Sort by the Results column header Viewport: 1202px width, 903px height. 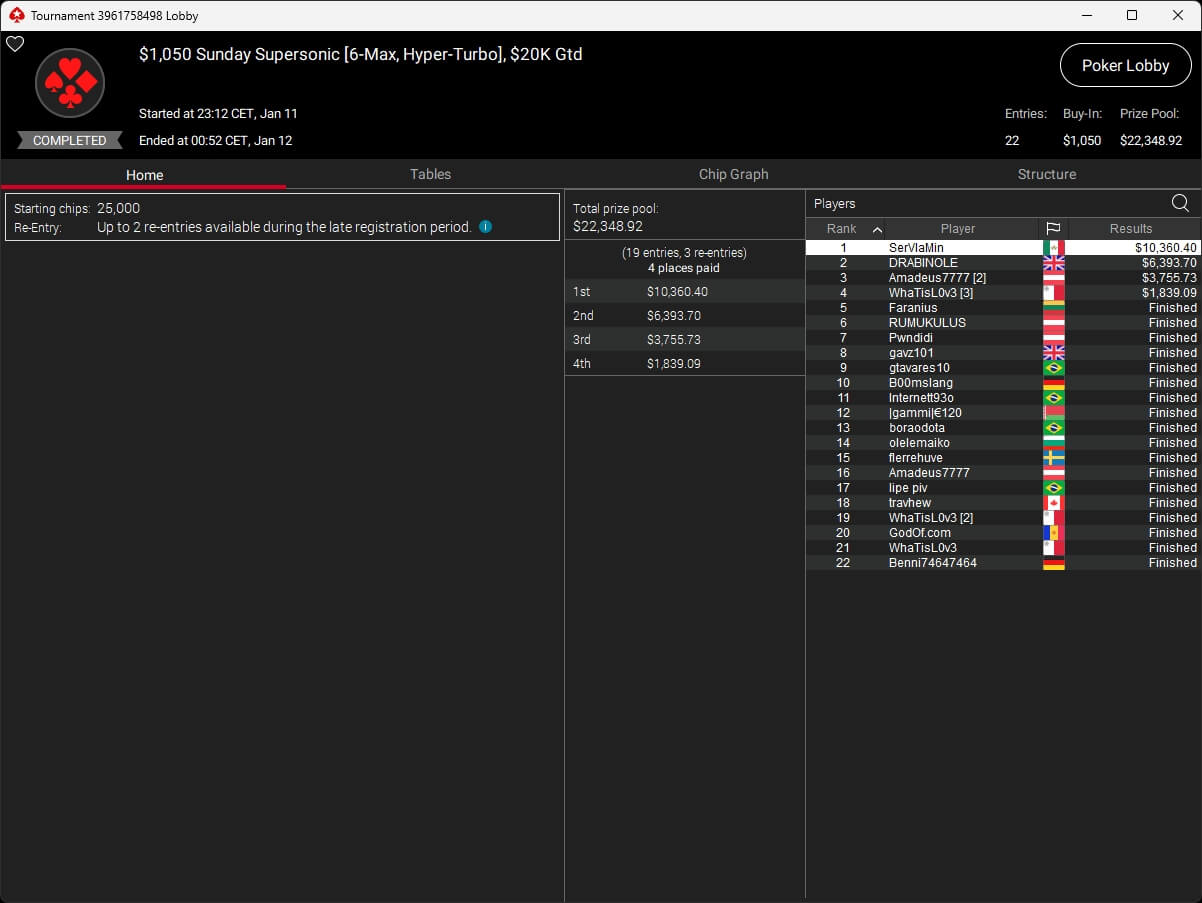pyautogui.click(x=1131, y=229)
